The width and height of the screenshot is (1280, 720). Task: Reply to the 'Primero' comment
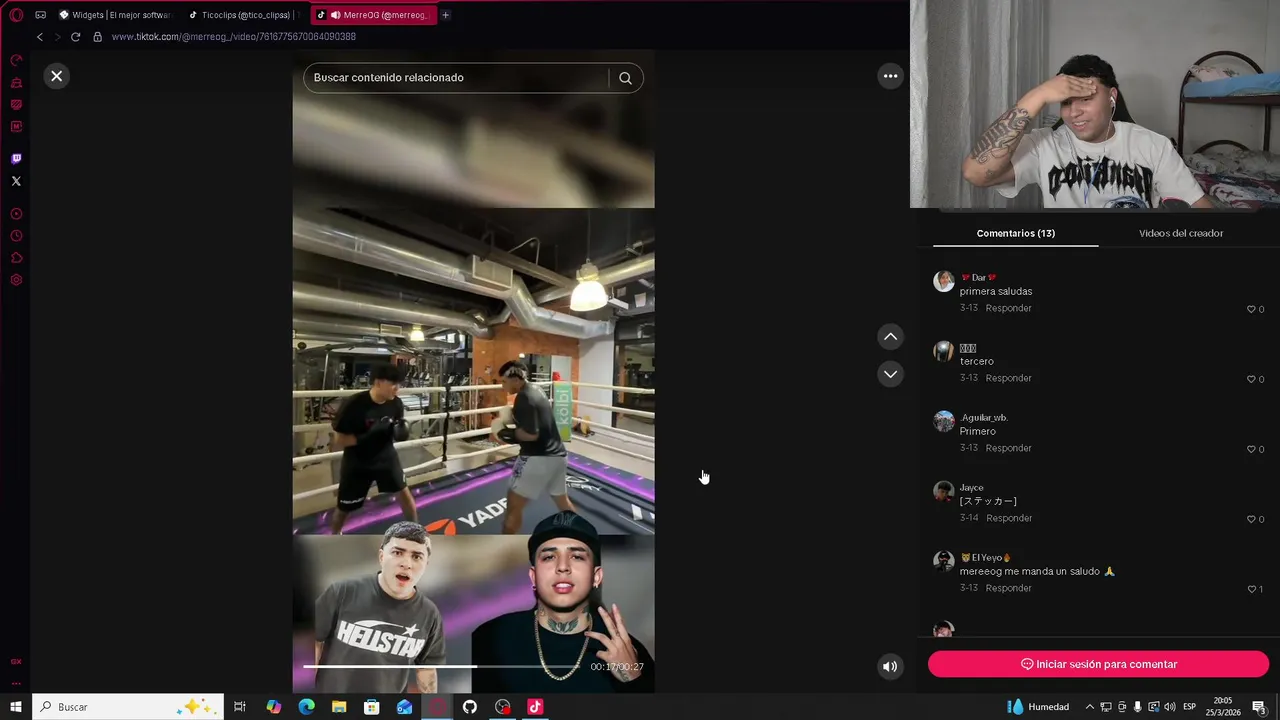pos(1008,448)
